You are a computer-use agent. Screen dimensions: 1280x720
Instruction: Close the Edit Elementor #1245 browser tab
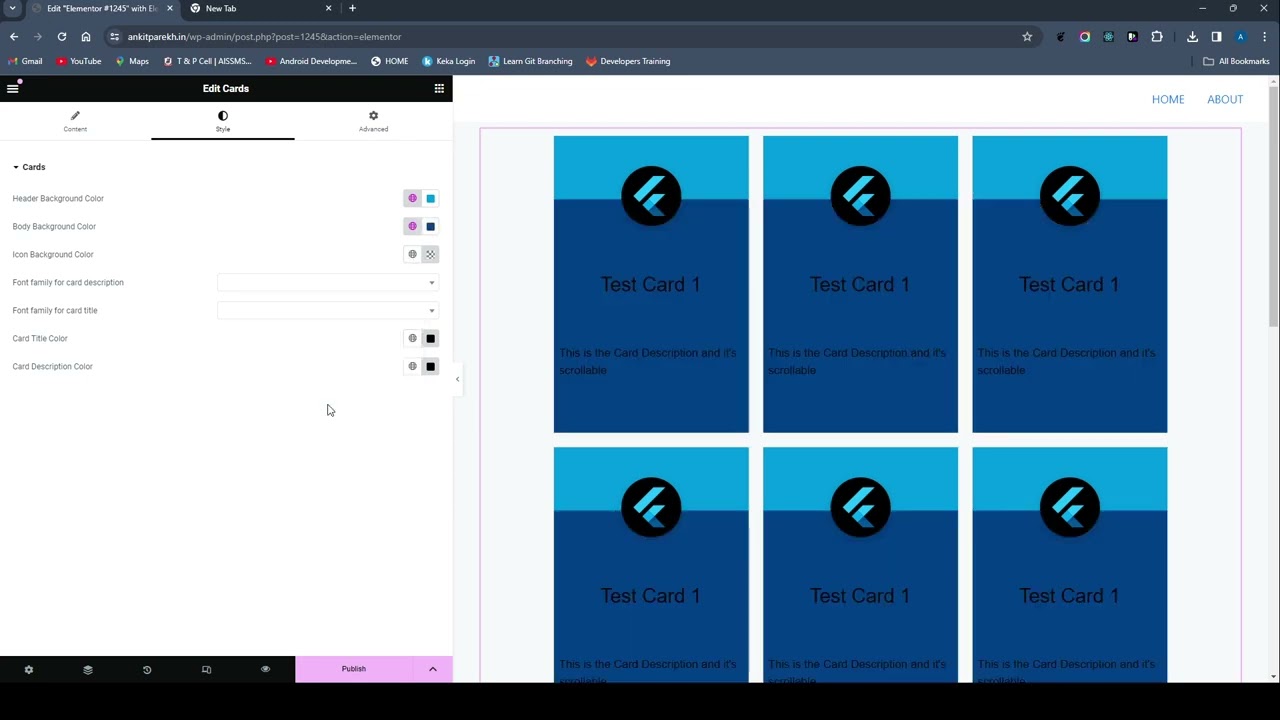170,8
